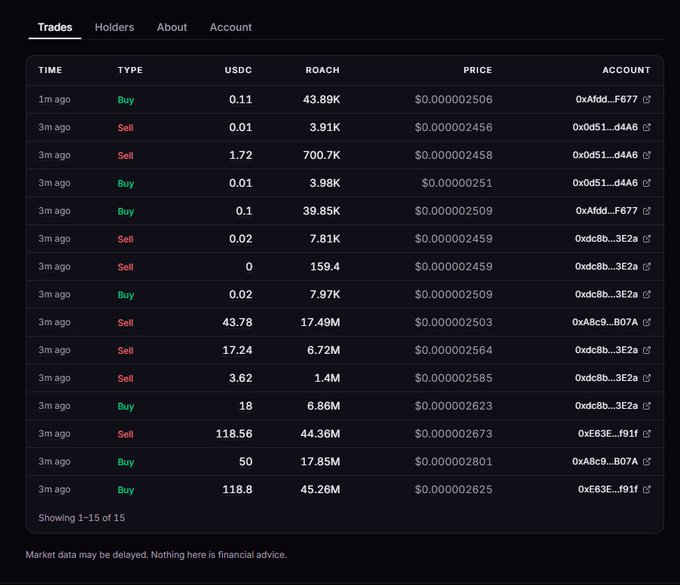680x585 pixels.
Task: Switch to the Holders tab
Action: [114, 27]
